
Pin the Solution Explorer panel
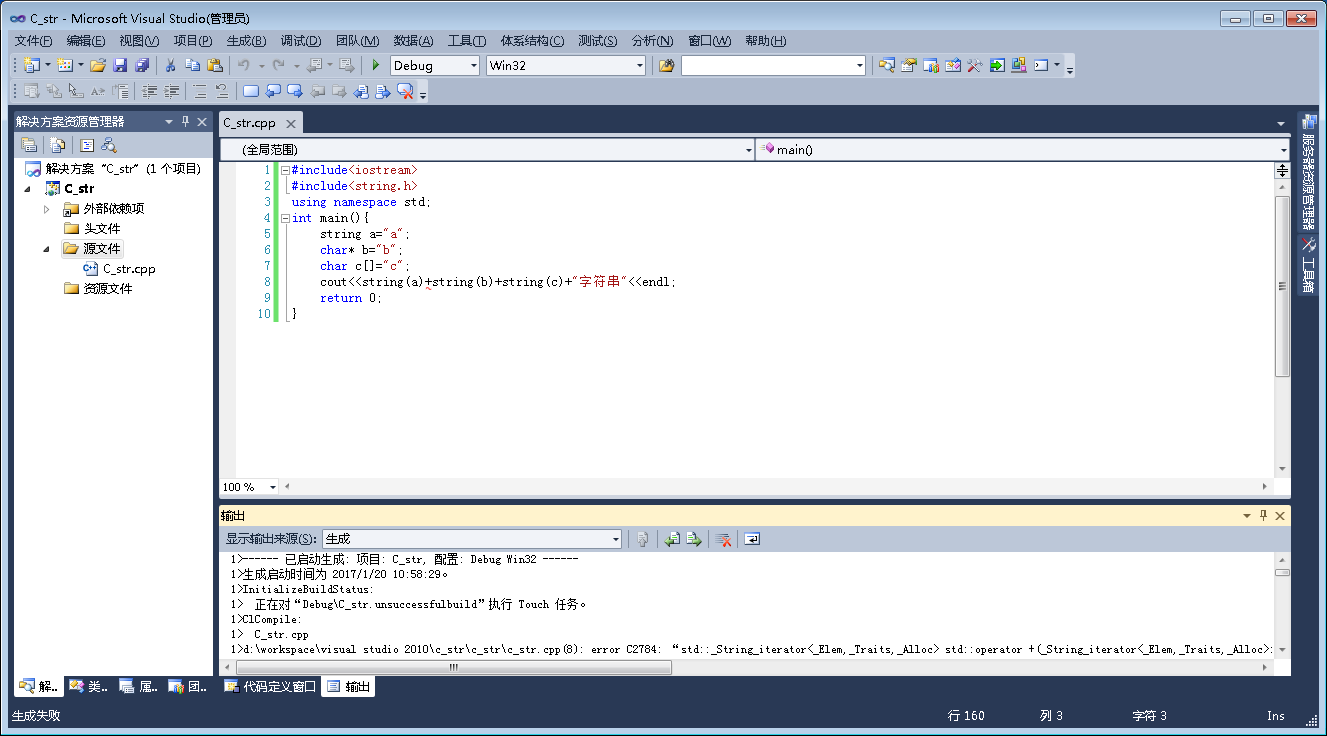186,122
